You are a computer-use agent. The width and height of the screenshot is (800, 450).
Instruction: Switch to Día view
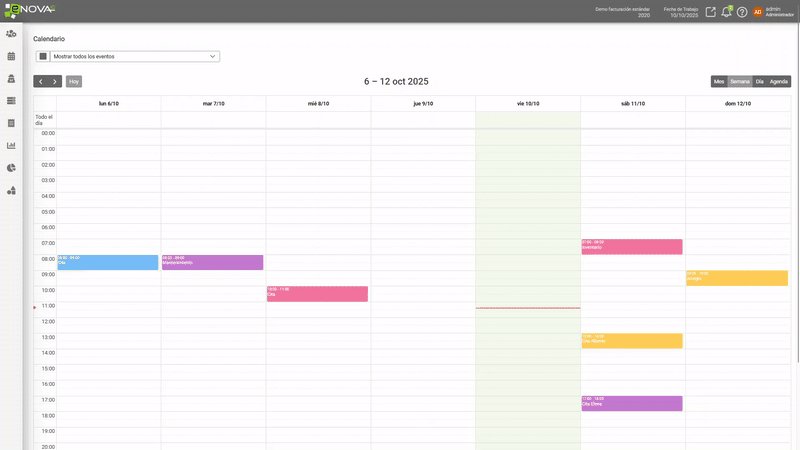point(759,82)
